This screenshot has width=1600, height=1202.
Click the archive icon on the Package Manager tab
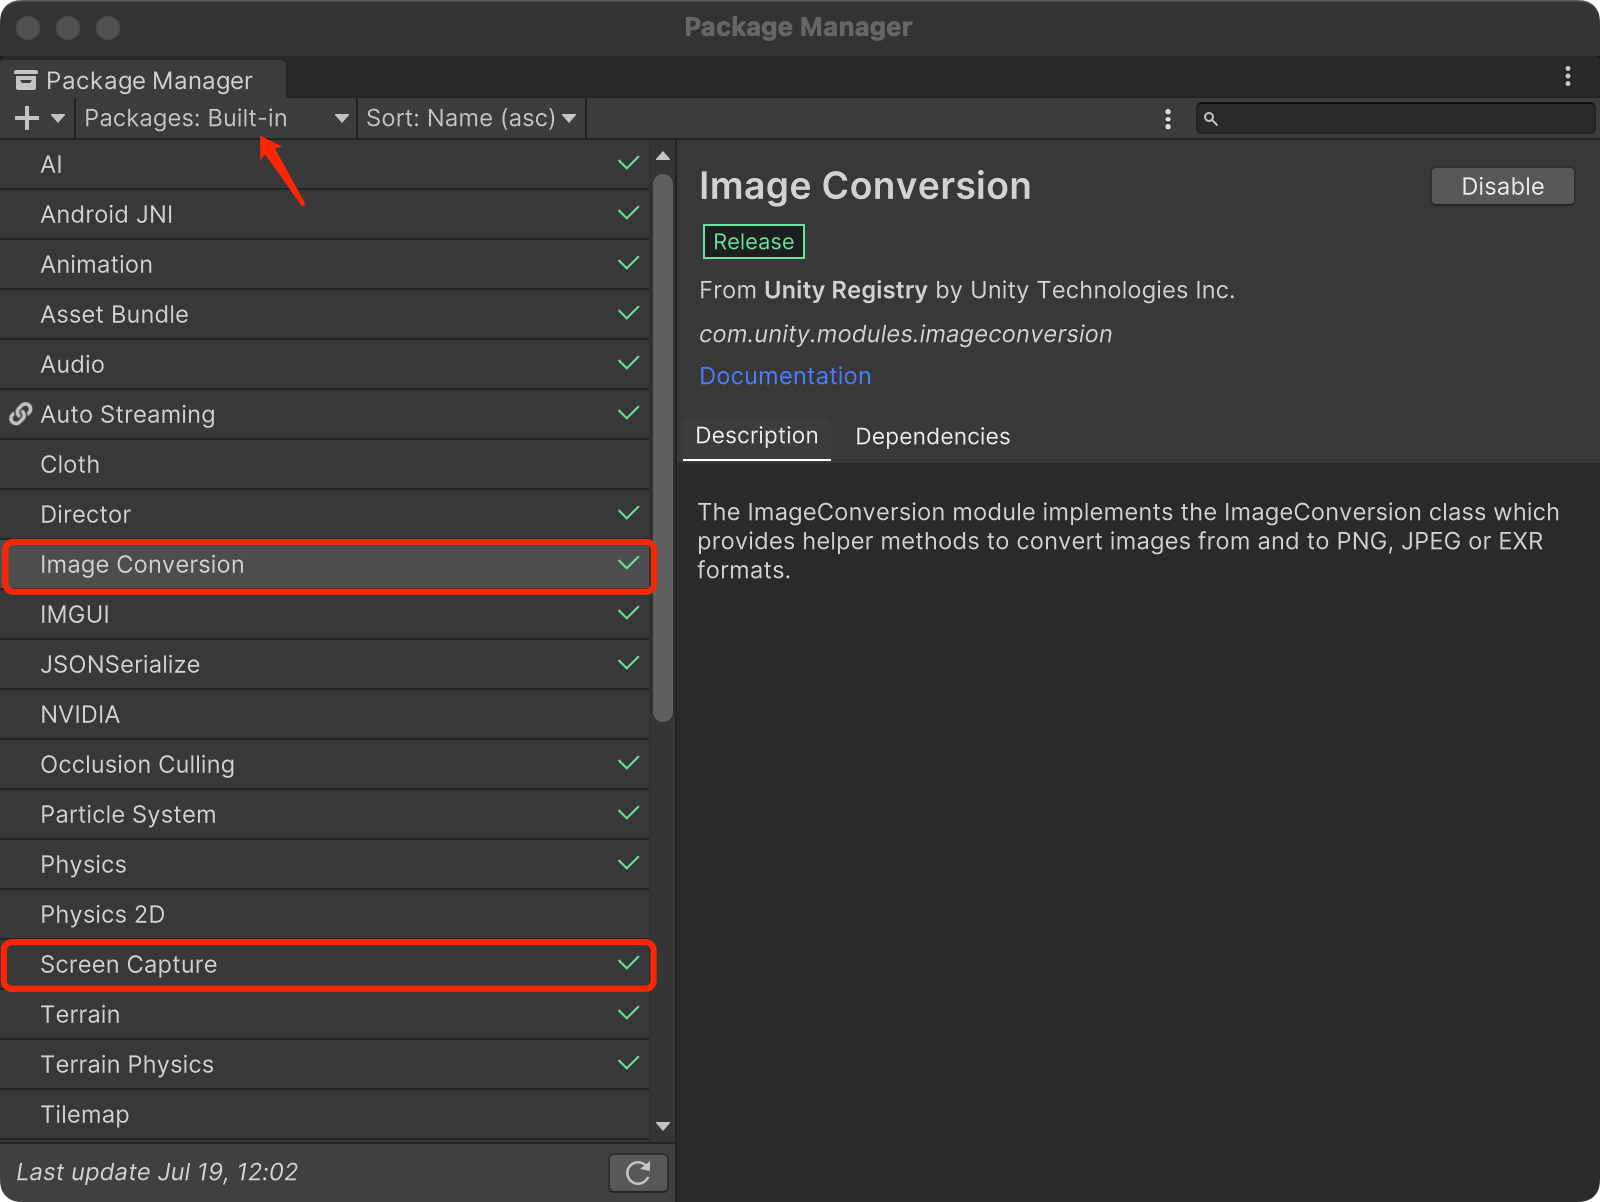tap(26, 80)
